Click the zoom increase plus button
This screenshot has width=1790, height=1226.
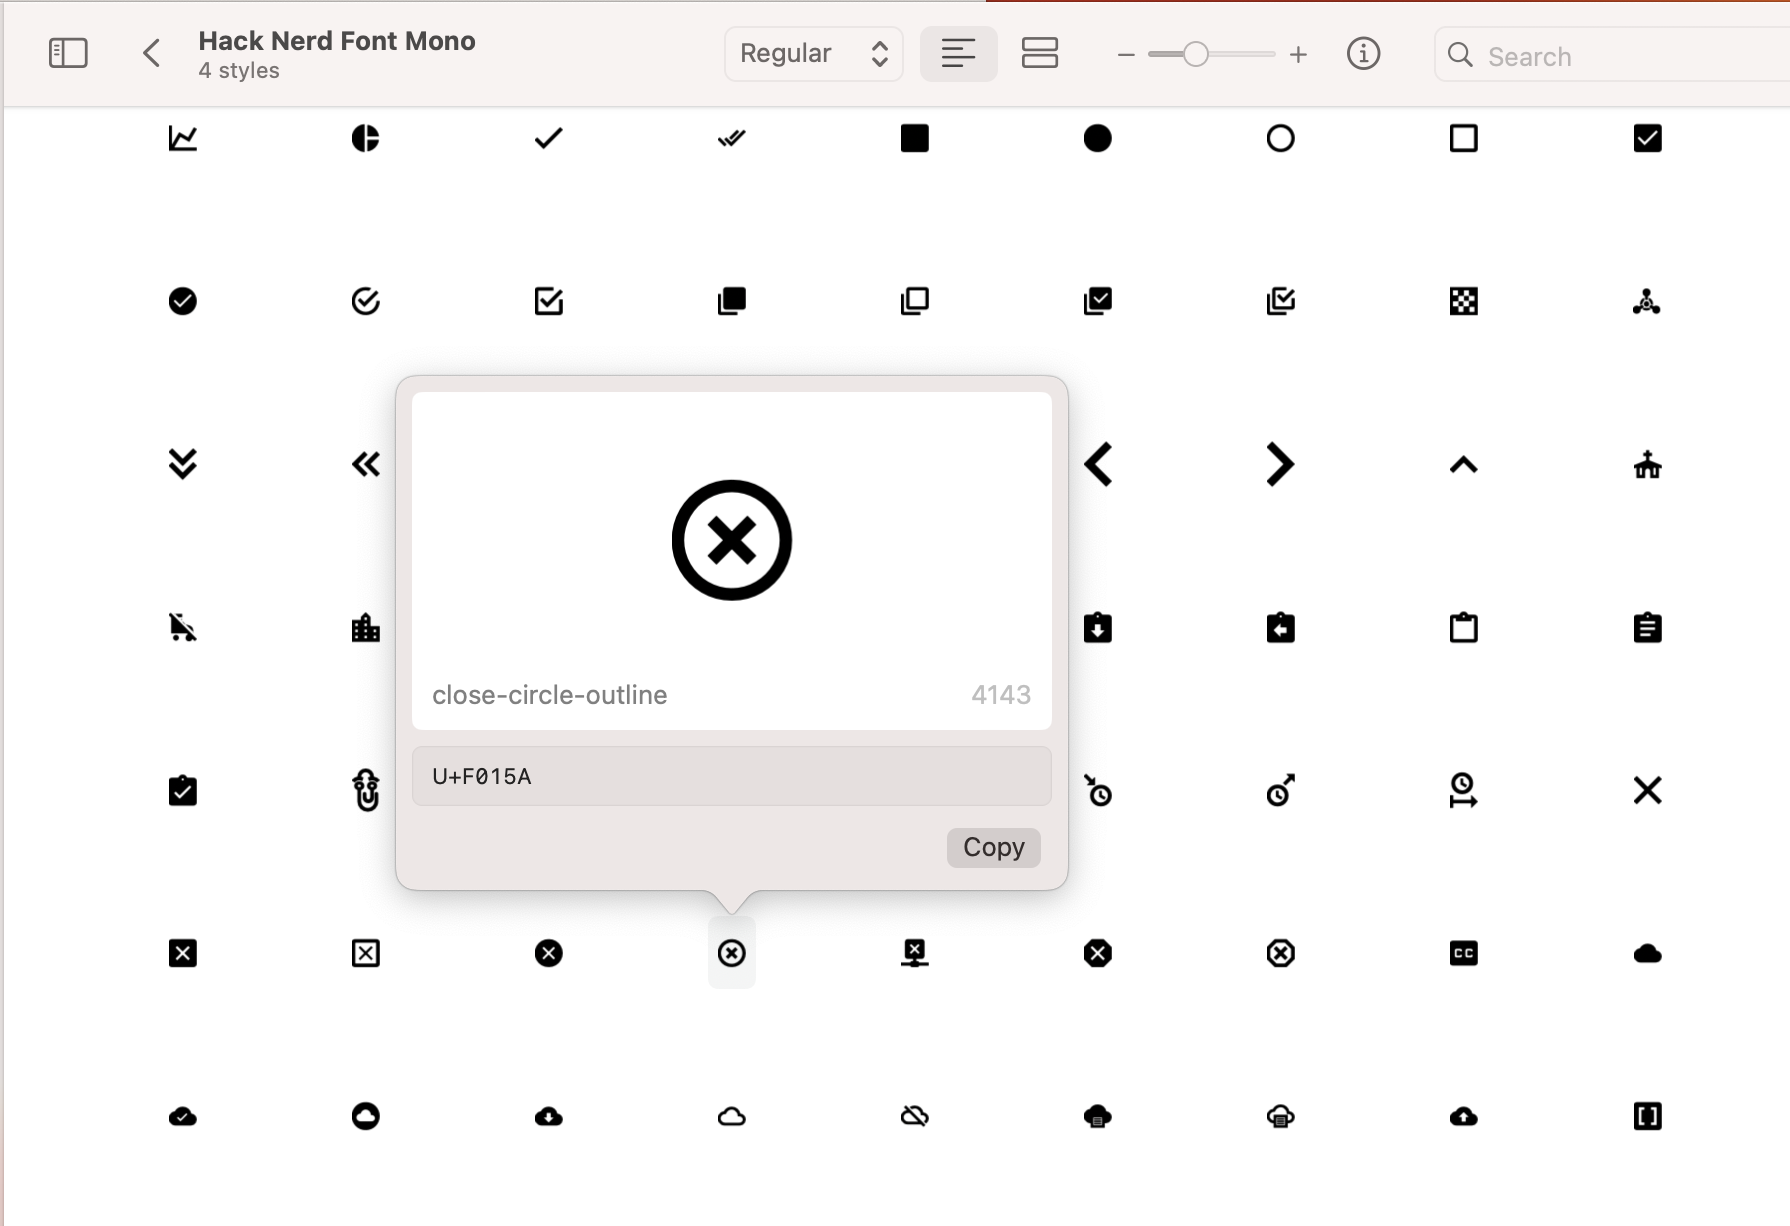tap(1297, 55)
